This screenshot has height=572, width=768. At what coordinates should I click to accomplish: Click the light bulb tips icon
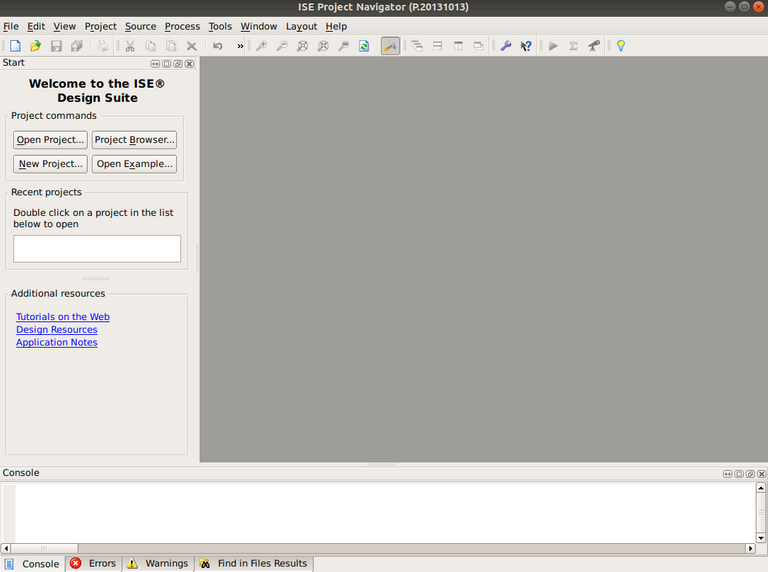(x=621, y=46)
